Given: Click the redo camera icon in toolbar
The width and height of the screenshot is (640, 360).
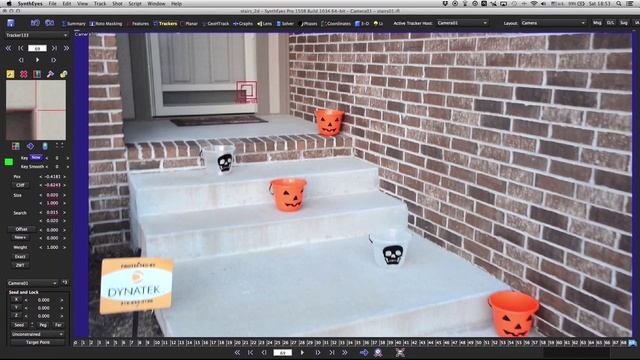Looking at the screenshot, I should pyautogui.click(x=49, y=23).
